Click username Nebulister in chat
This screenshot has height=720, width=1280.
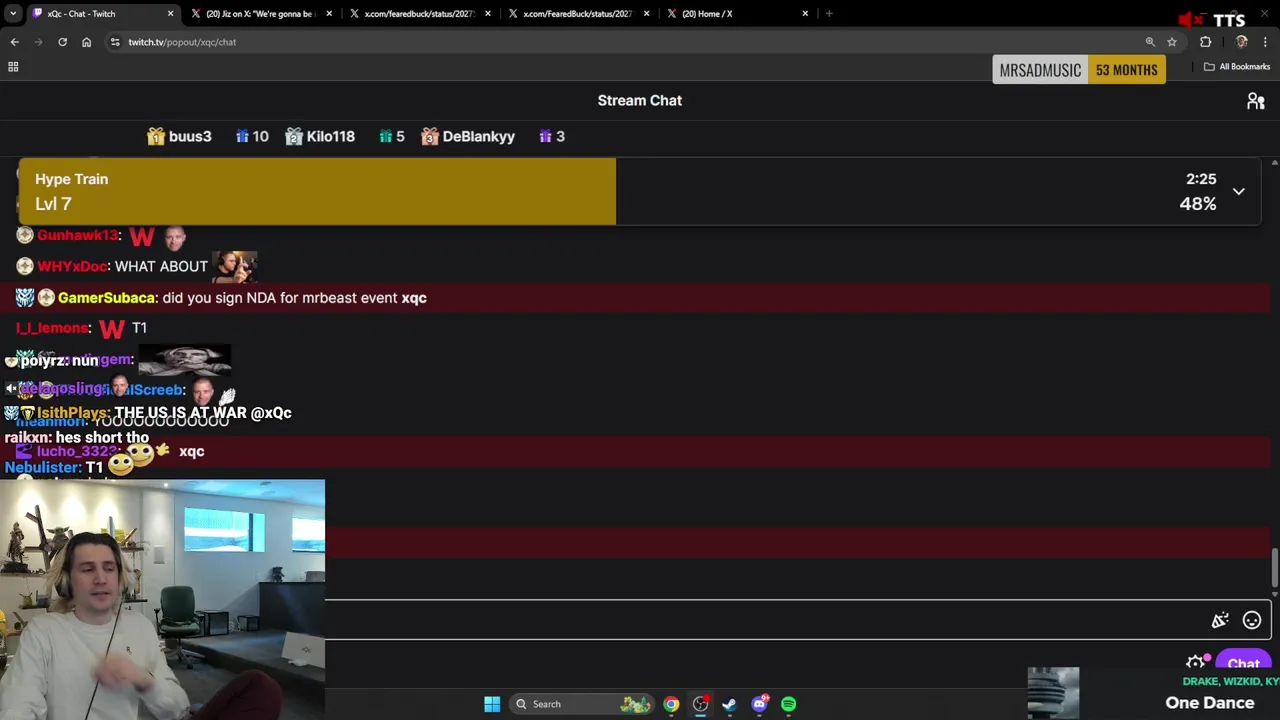coord(43,468)
